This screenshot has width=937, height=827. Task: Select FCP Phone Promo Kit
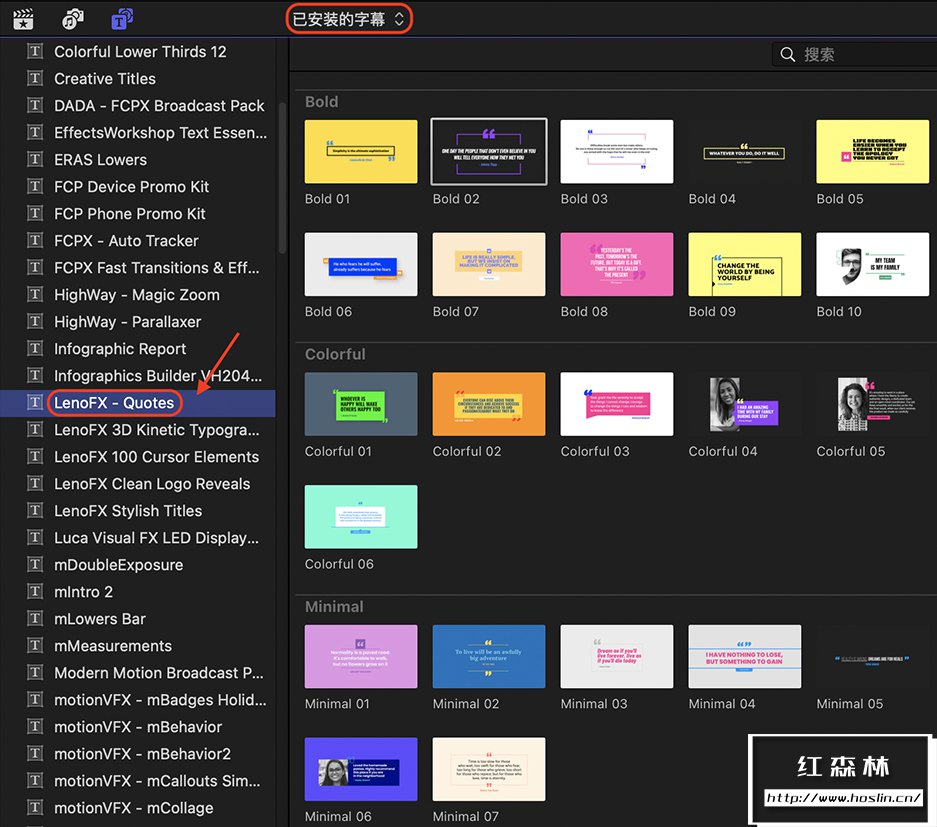[x=137, y=214]
